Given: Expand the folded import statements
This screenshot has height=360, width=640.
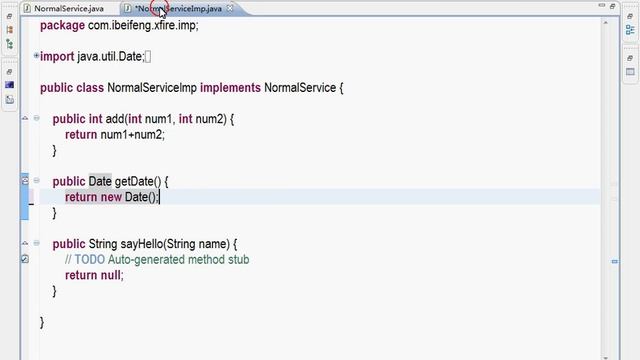Looking at the screenshot, I should point(36,56).
